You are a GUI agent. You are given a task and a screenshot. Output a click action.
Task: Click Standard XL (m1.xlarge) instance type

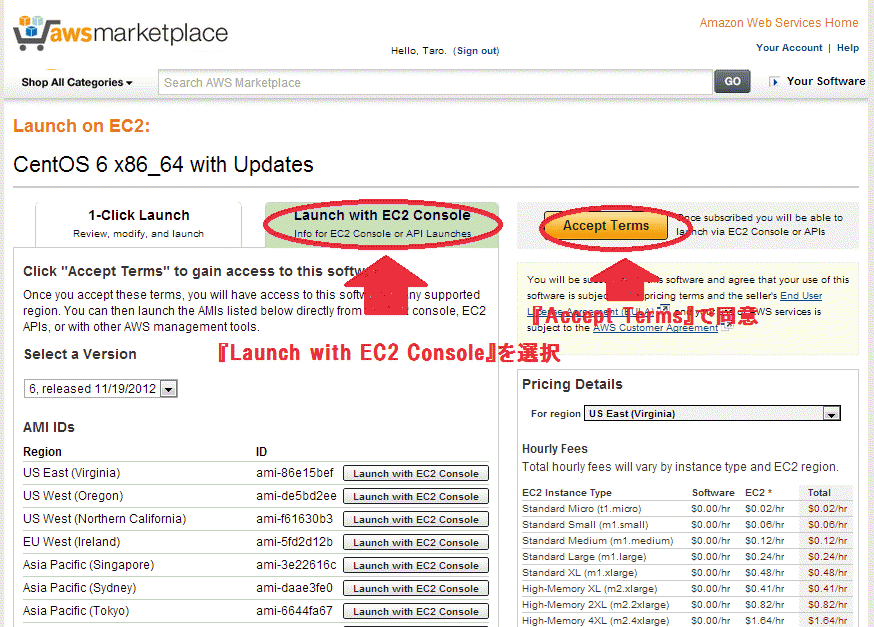pos(580,573)
